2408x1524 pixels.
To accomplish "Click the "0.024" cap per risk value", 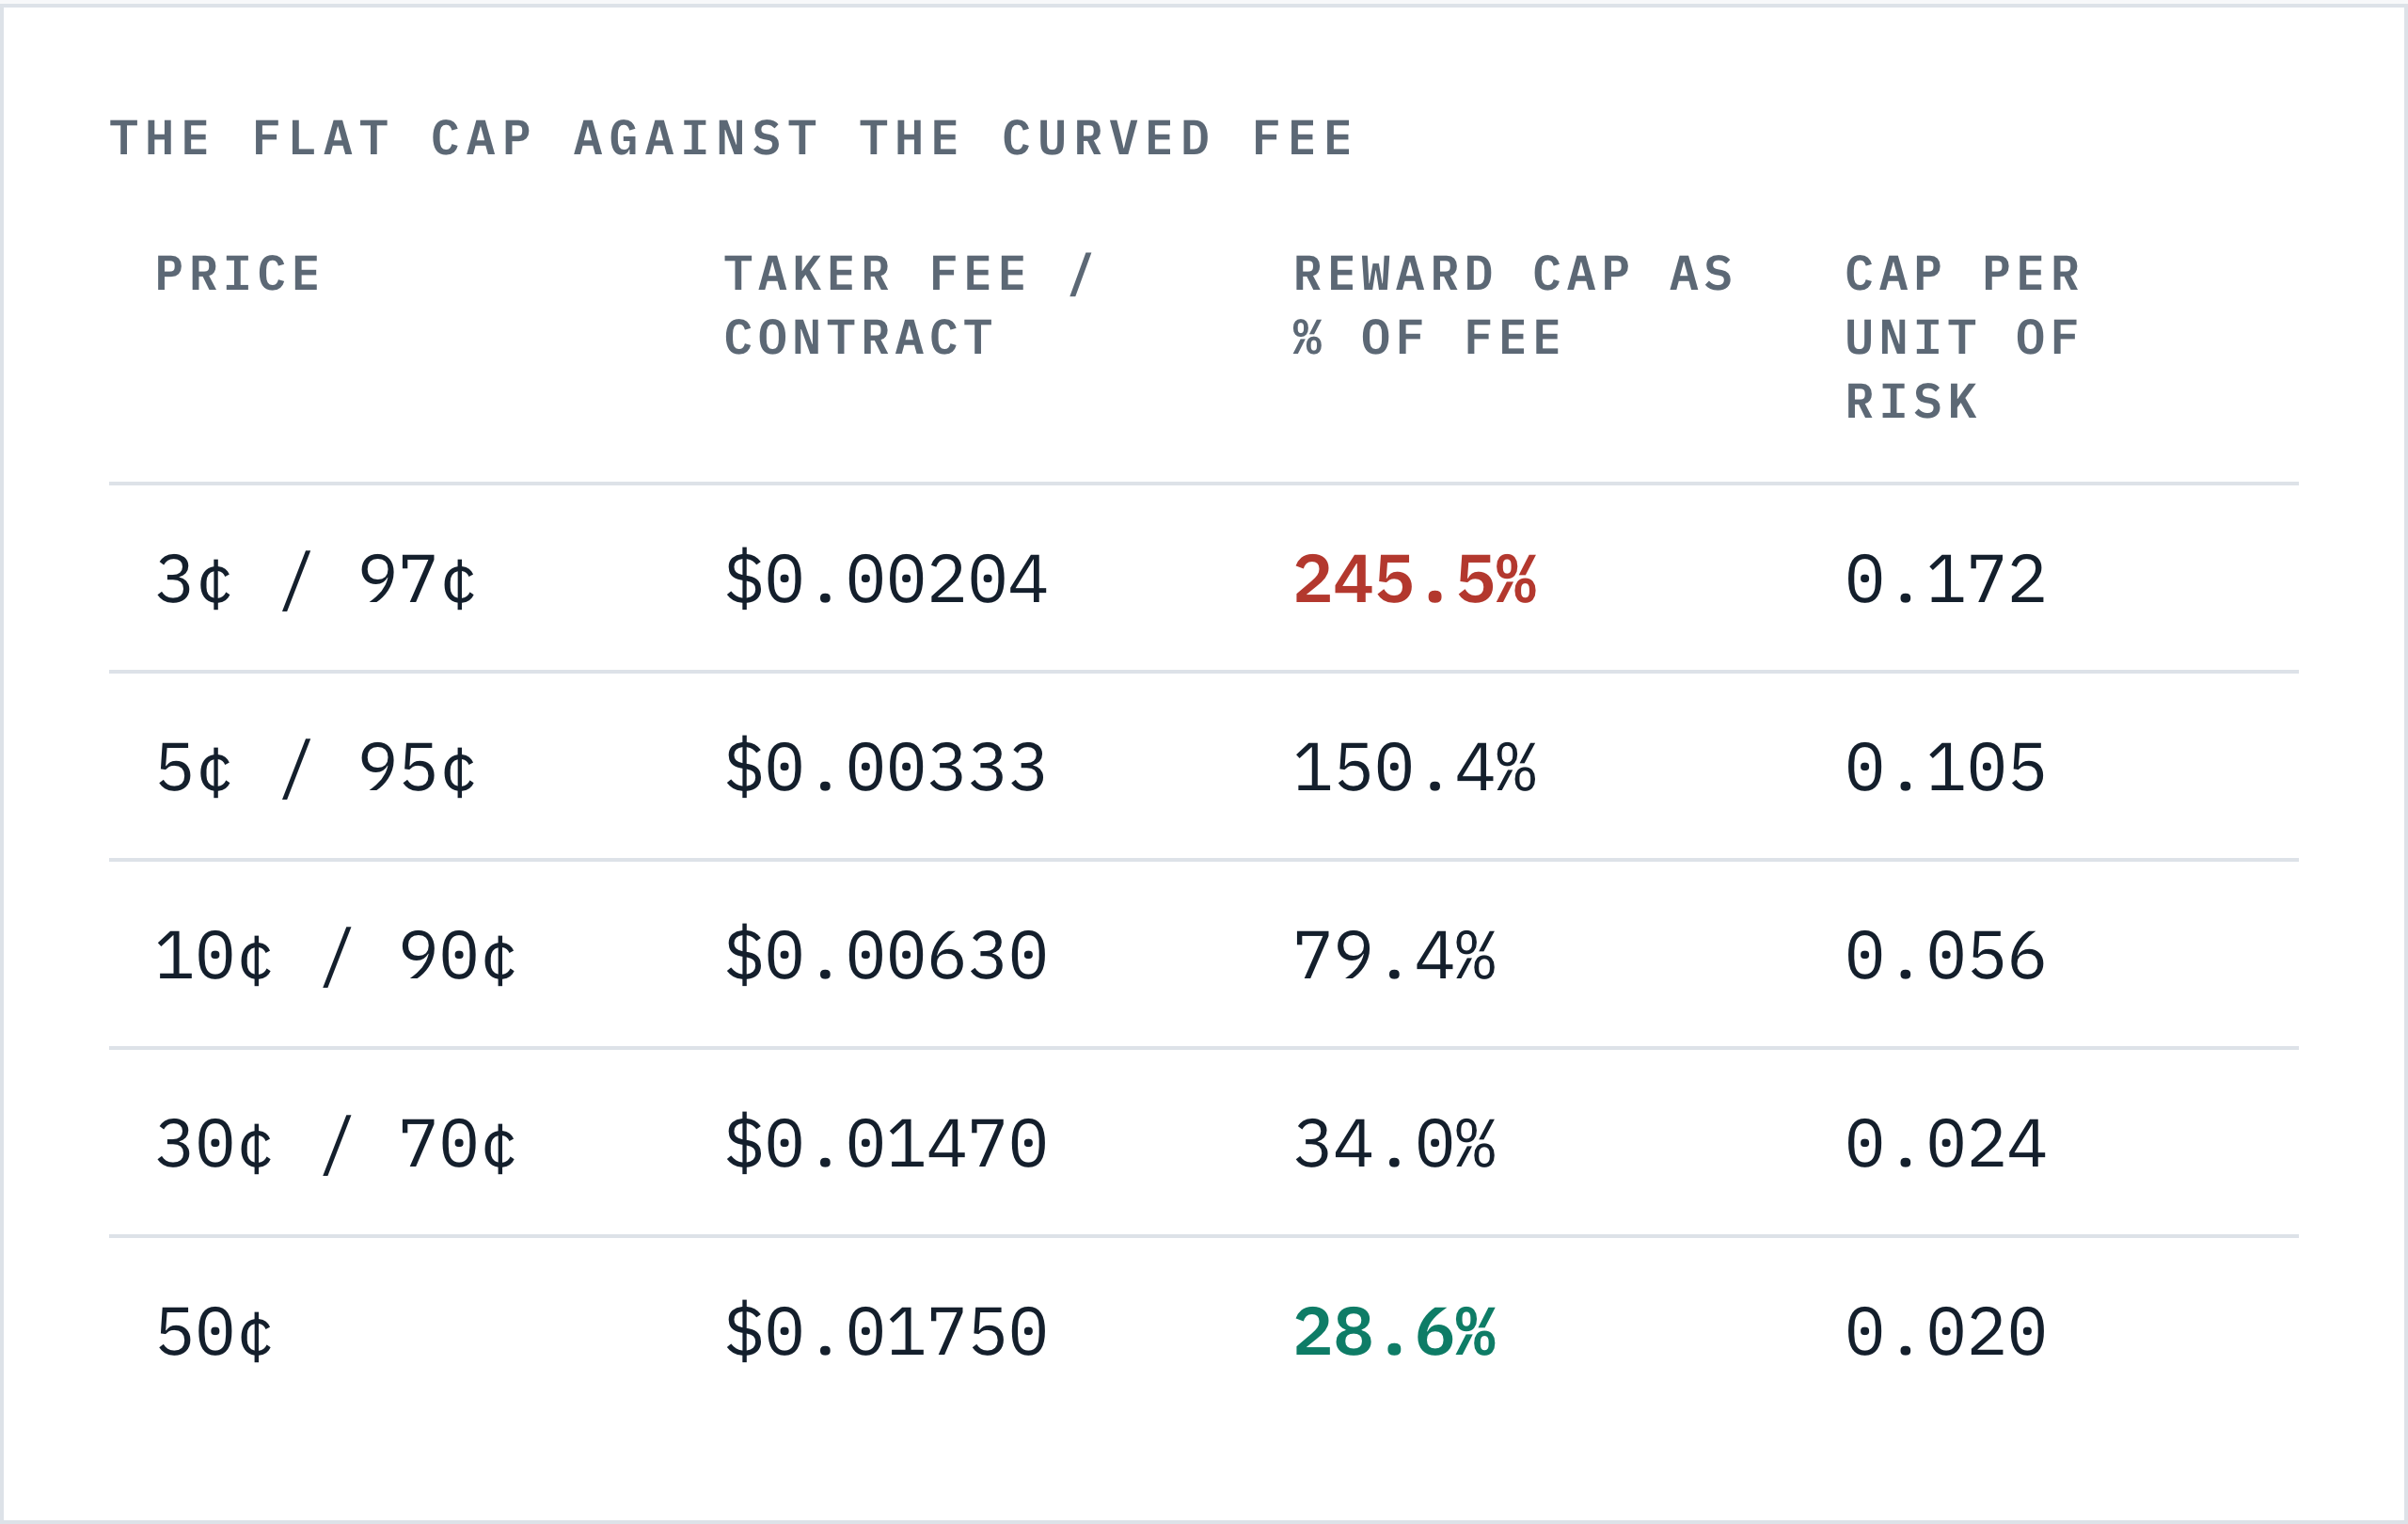I will coord(1945,1144).
